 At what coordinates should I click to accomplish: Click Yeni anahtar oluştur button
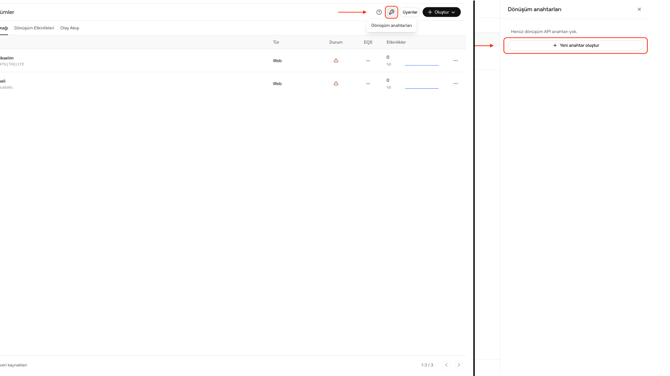[576, 45]
